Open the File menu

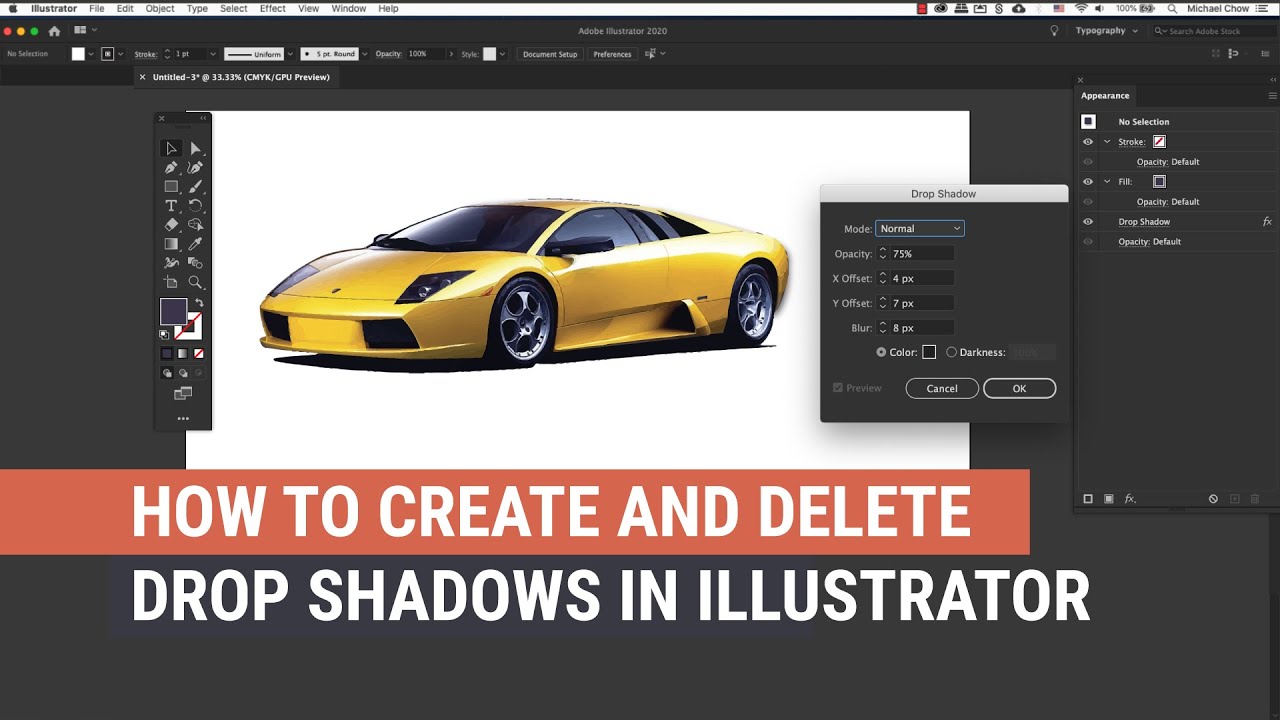click(97, 8)
